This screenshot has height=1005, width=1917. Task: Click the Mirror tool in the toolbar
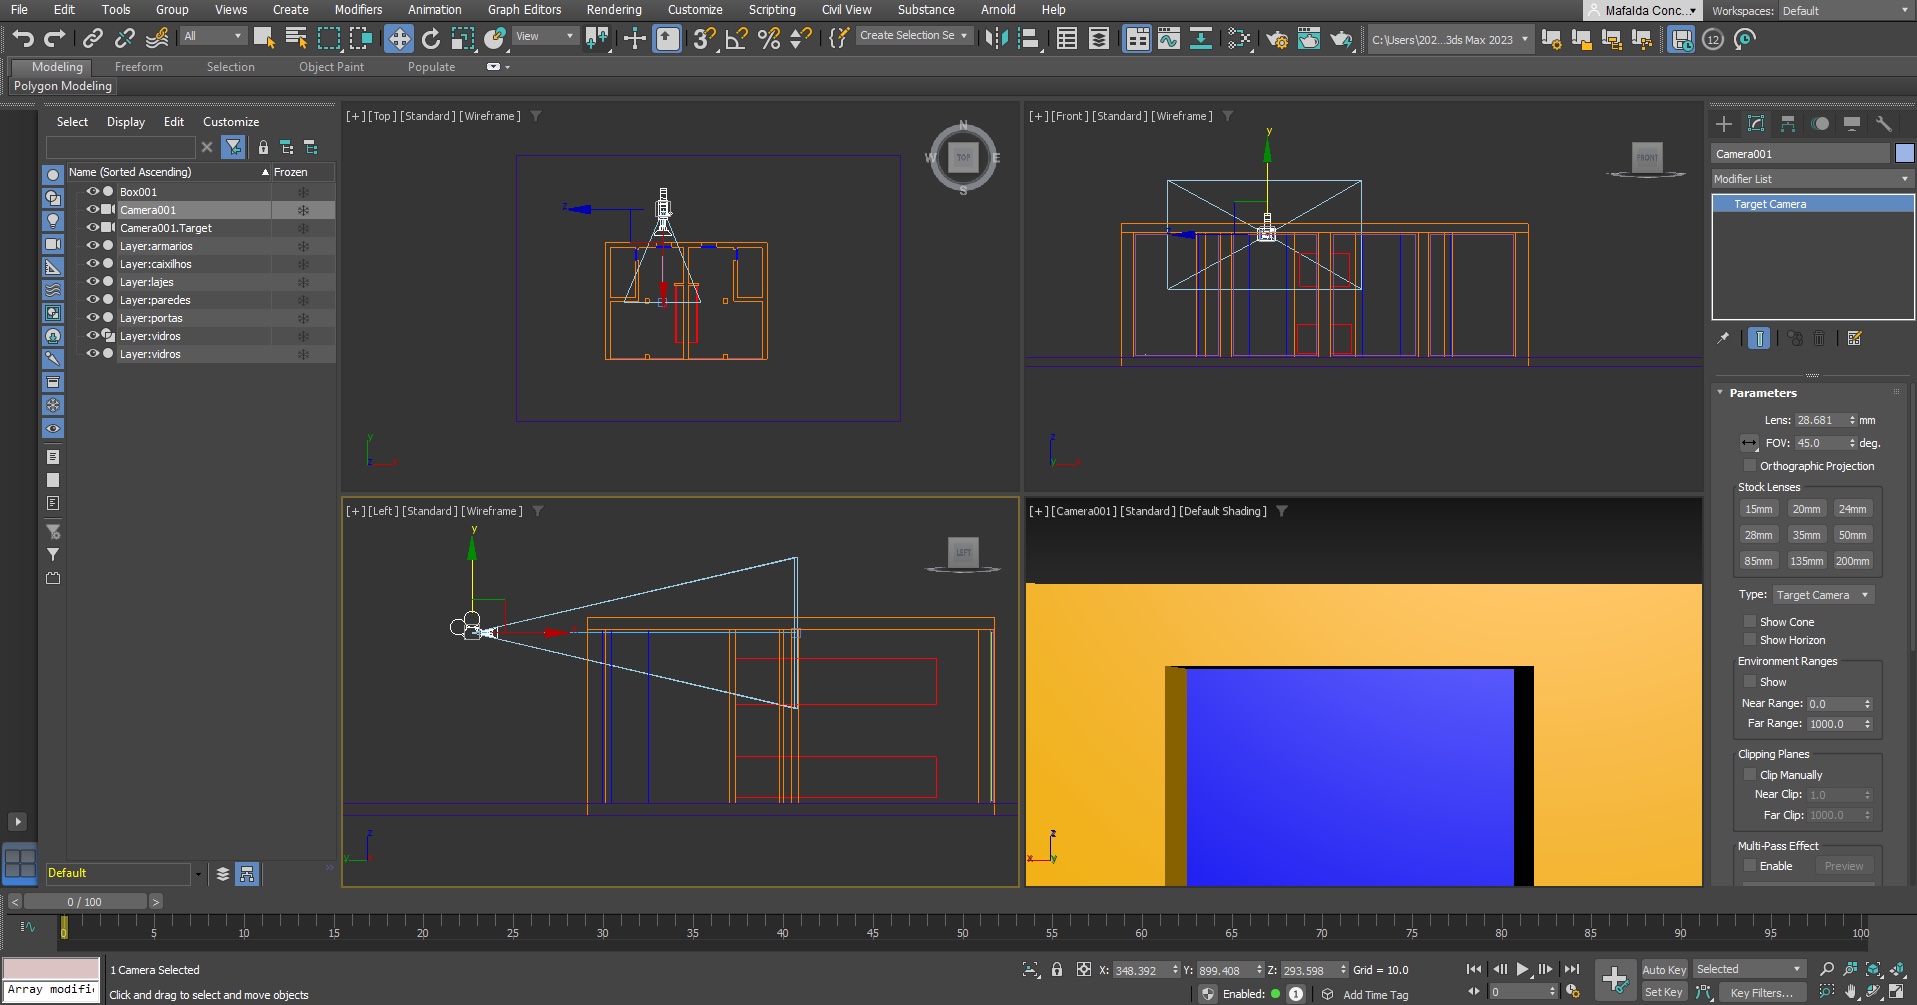996,39
